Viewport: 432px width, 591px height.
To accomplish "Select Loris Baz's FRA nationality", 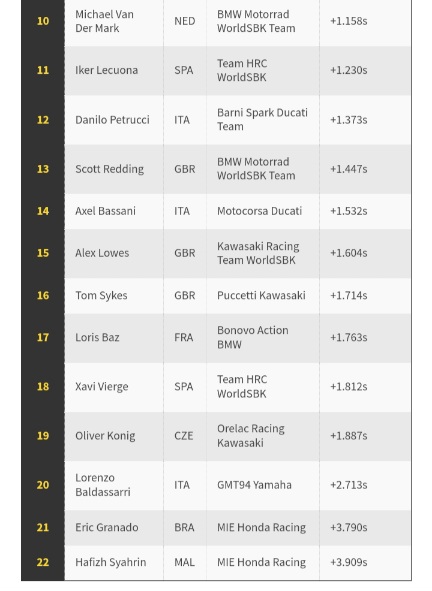I will point(184,337).
